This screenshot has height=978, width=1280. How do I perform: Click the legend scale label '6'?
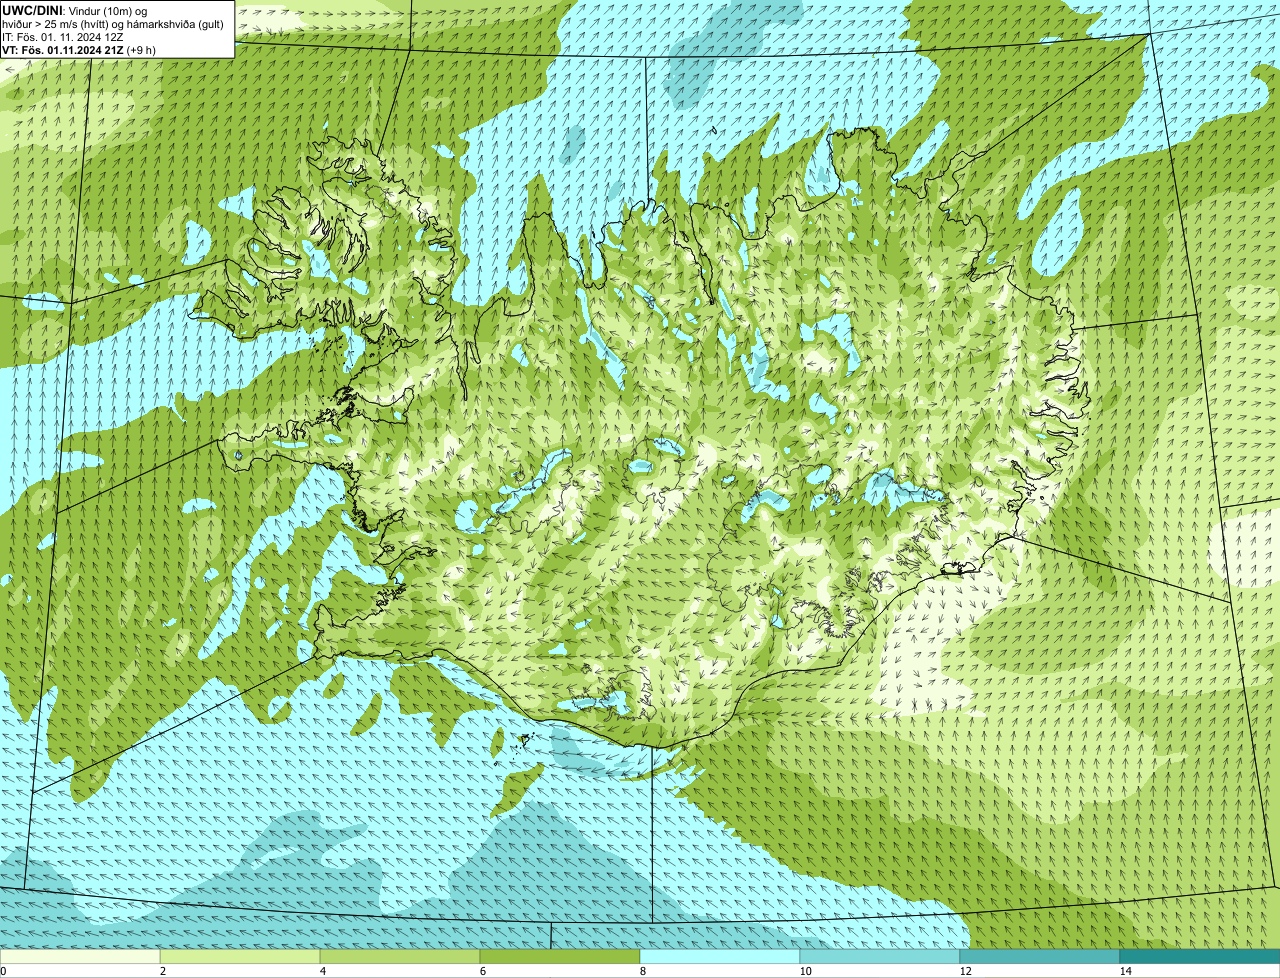tap(483, 971)
